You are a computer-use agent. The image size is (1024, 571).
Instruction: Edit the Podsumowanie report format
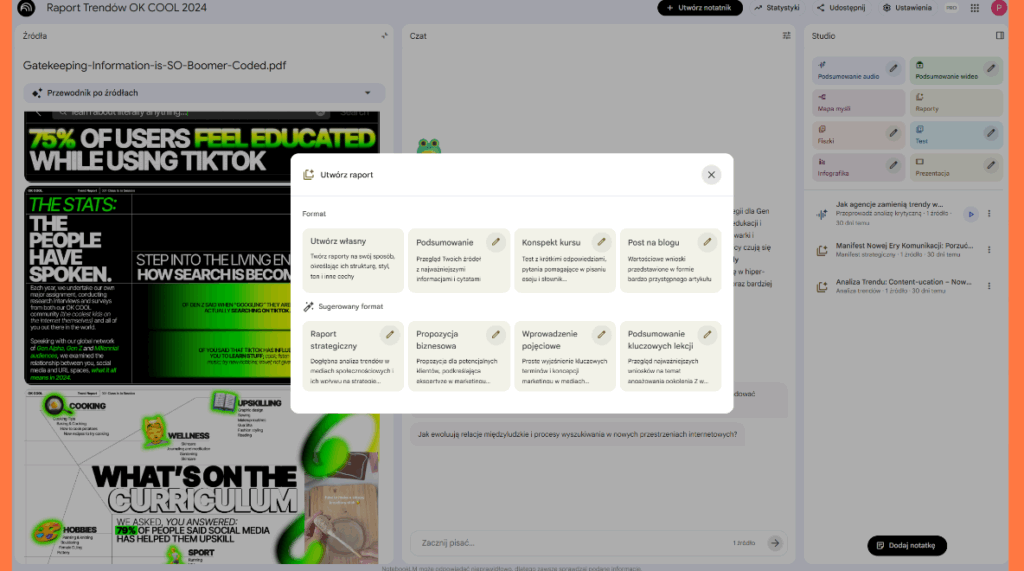495,242
